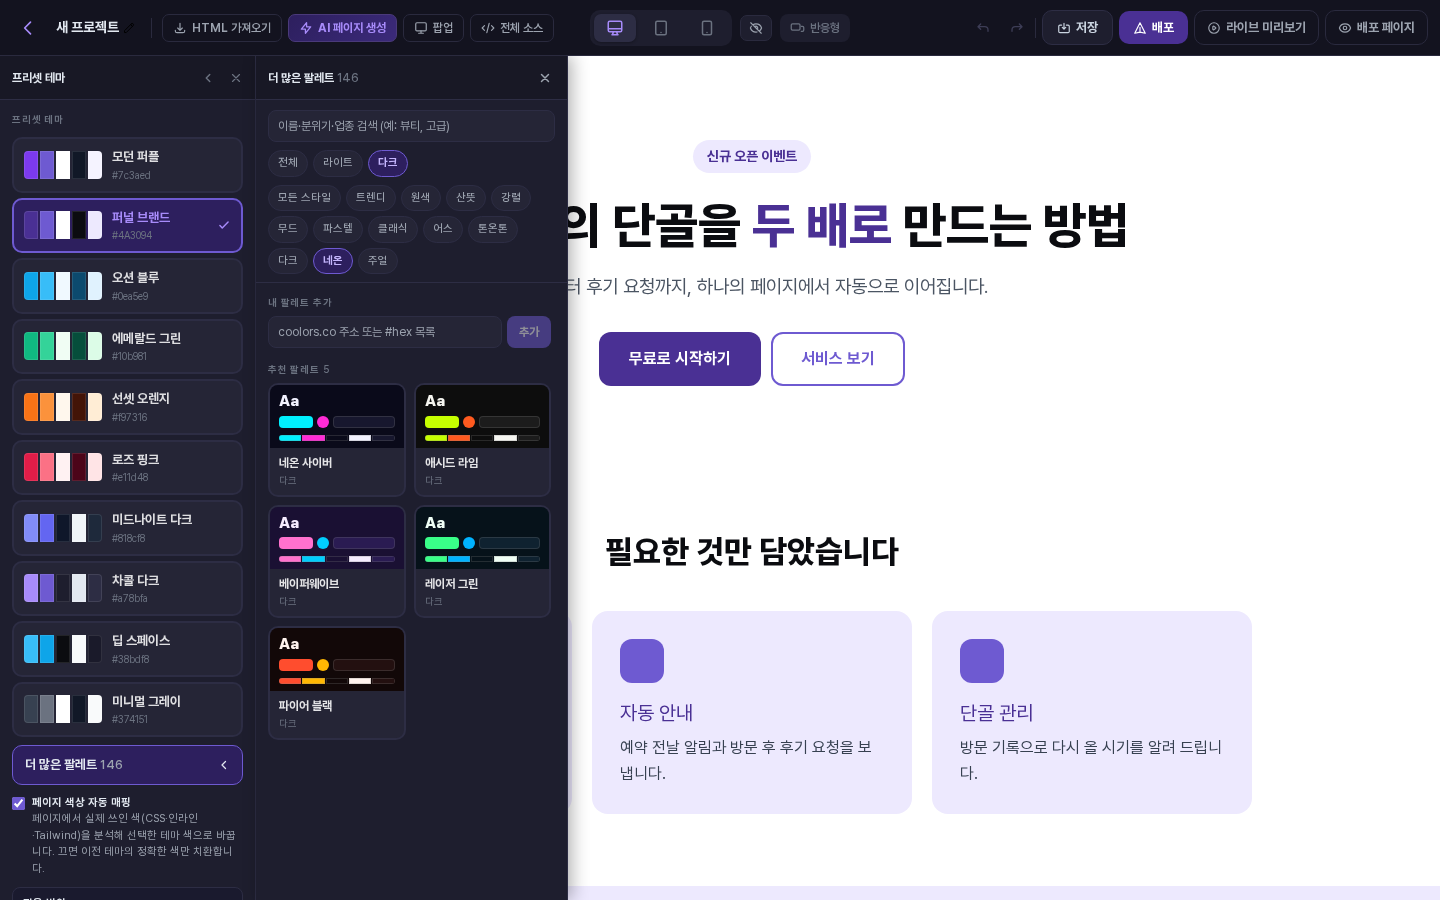Go back using the top-left arrow
This screenshot has width=1440, height=900.
pos(28,28)
